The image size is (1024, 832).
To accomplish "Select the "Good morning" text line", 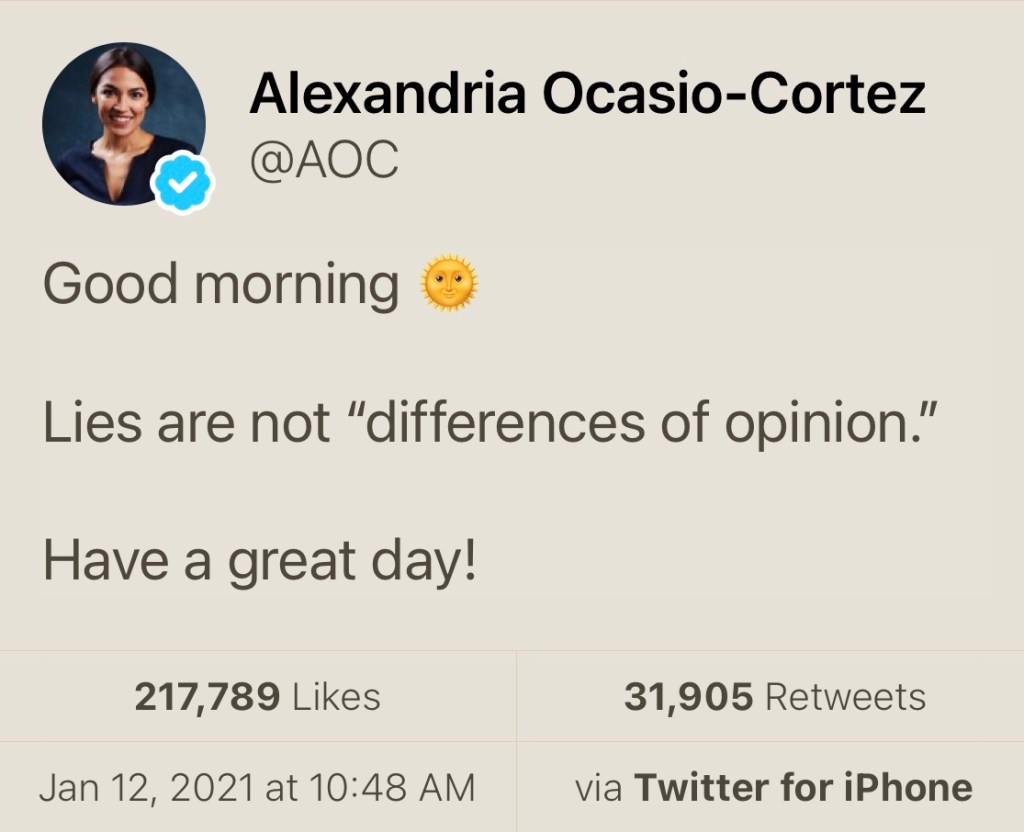I will [x=220, y=285].
